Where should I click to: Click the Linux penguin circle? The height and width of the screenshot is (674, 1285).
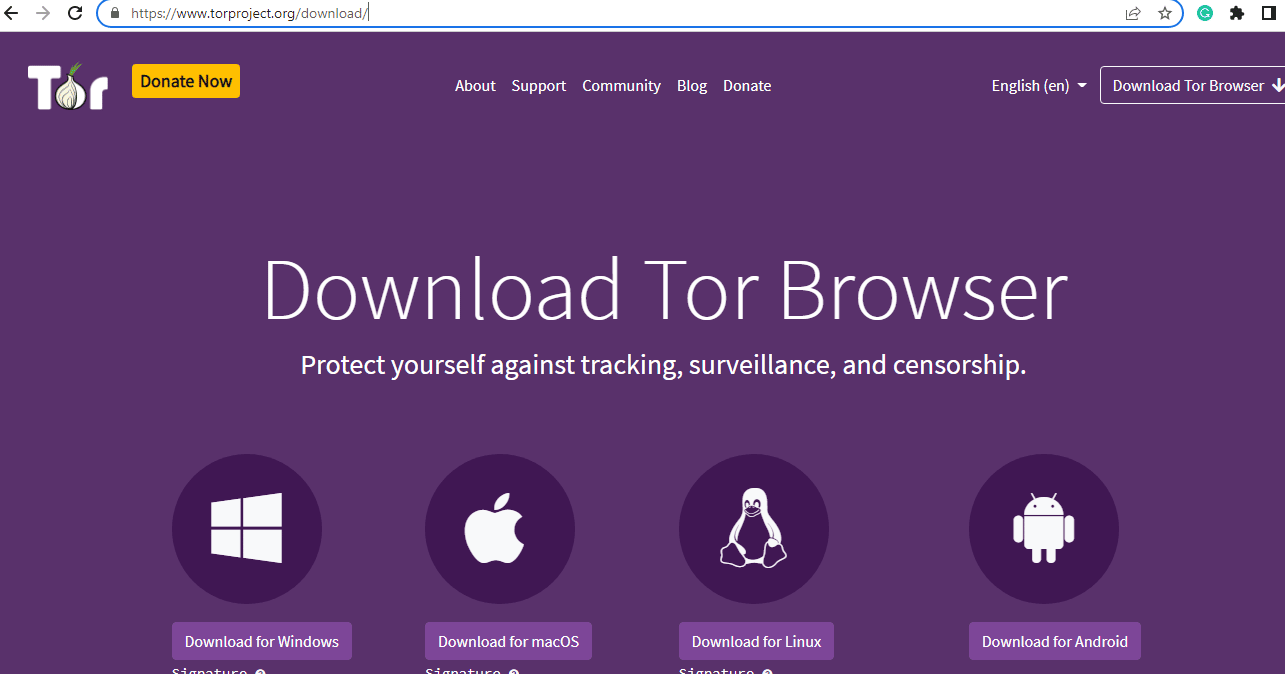point(754,528)
